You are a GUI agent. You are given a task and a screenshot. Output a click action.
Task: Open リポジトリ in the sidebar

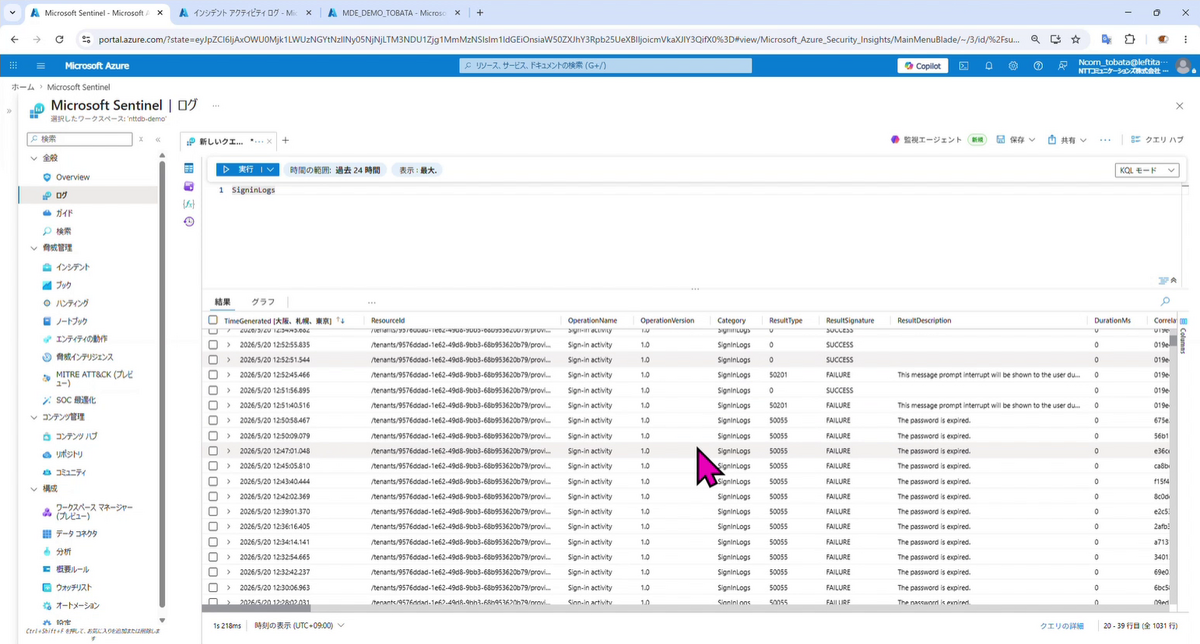pyautogui.click(x=70, y=454)
